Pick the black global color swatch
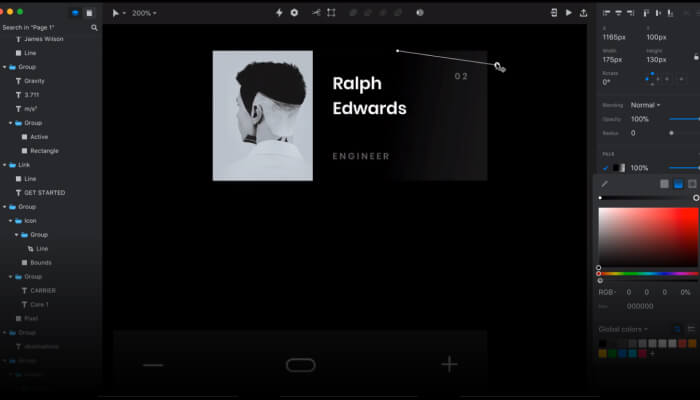 click(603, 343)
